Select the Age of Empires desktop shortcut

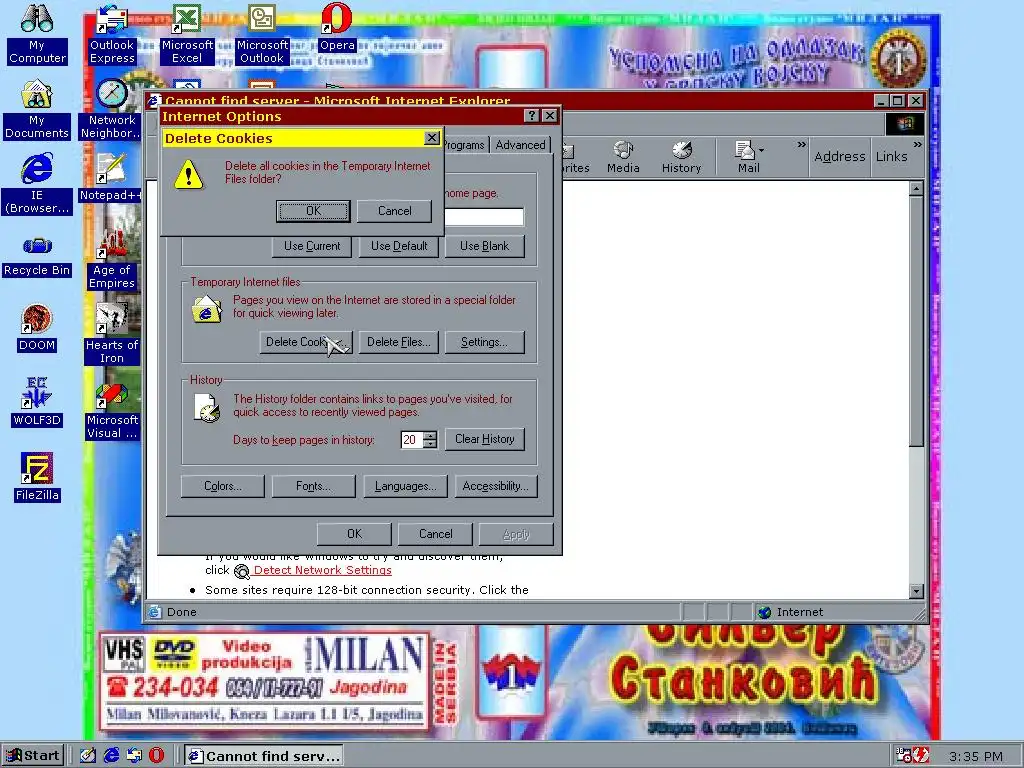pyautogui.click(x=112, y=258)
